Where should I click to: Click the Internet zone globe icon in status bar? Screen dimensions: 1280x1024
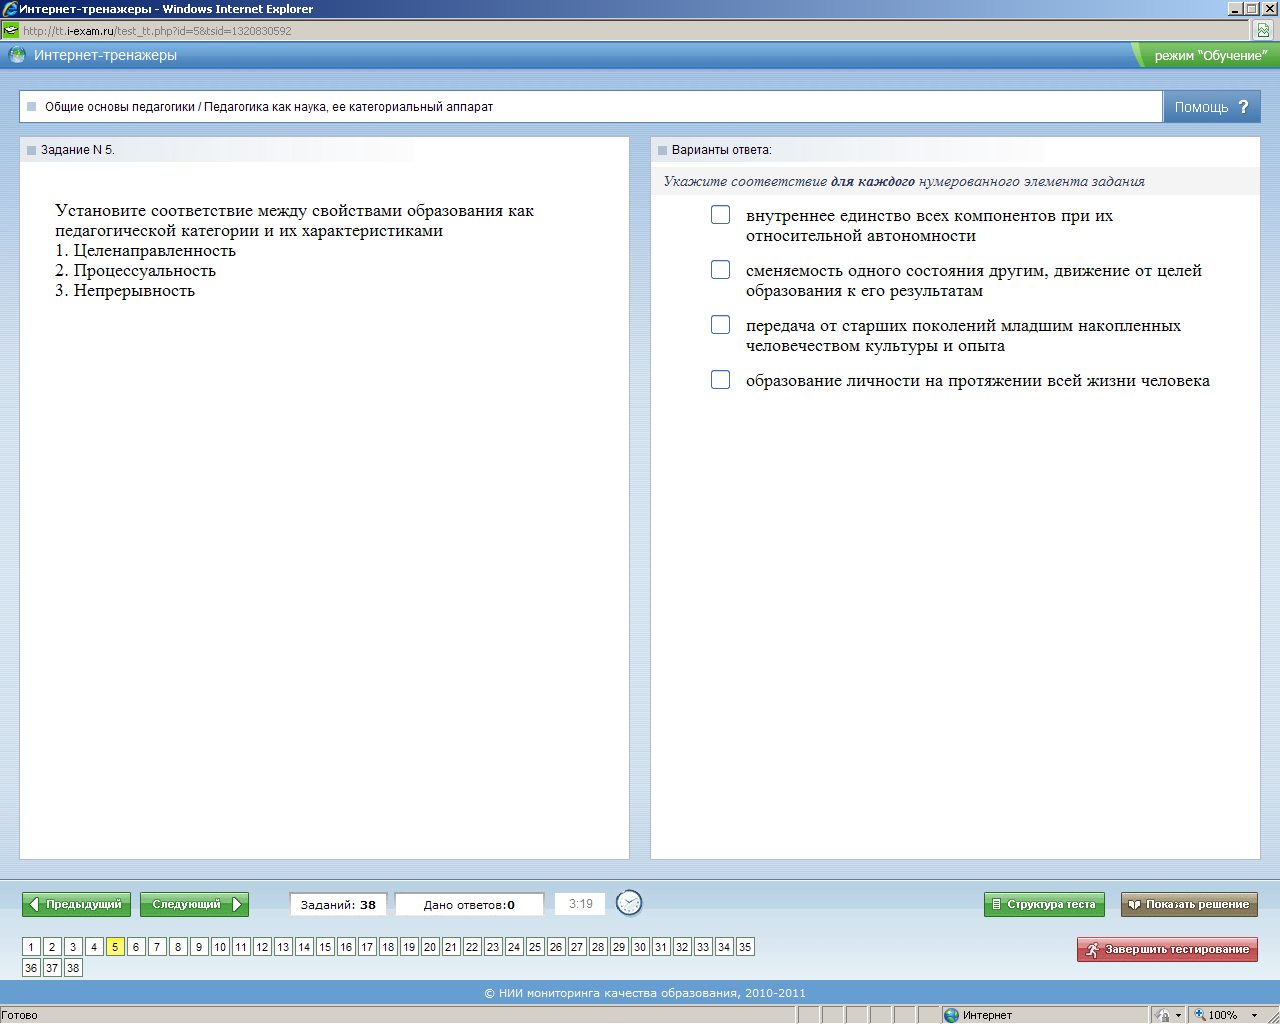tap(951, 1015)
